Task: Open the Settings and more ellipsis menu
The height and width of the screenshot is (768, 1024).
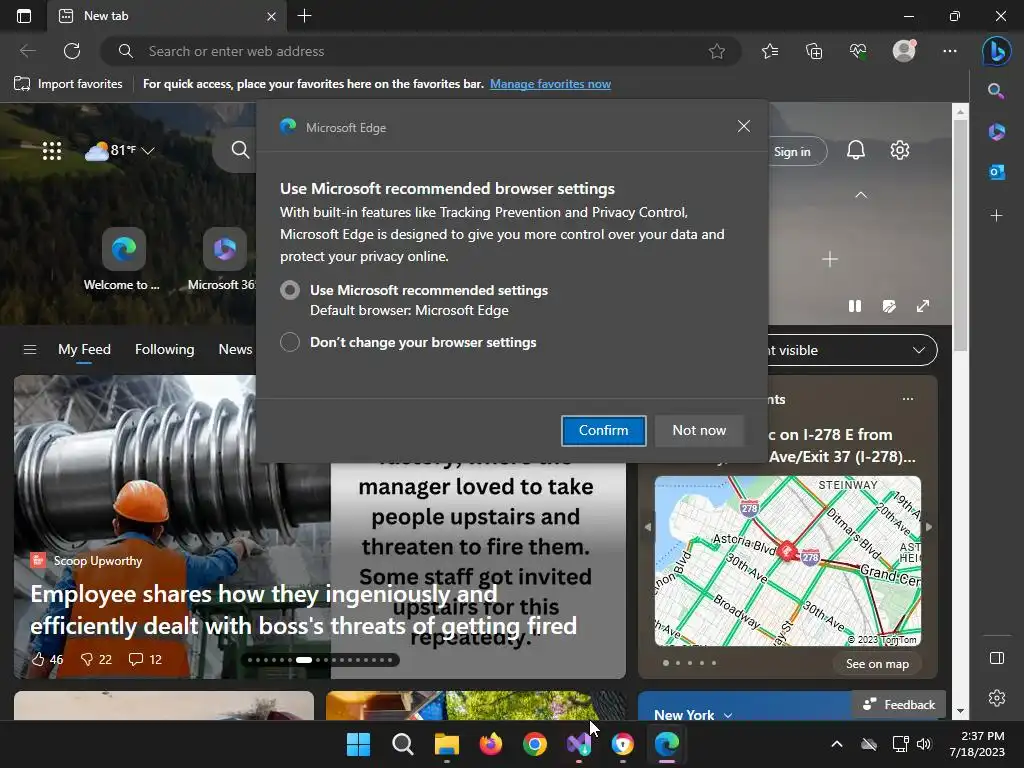Action: point(950,51)
